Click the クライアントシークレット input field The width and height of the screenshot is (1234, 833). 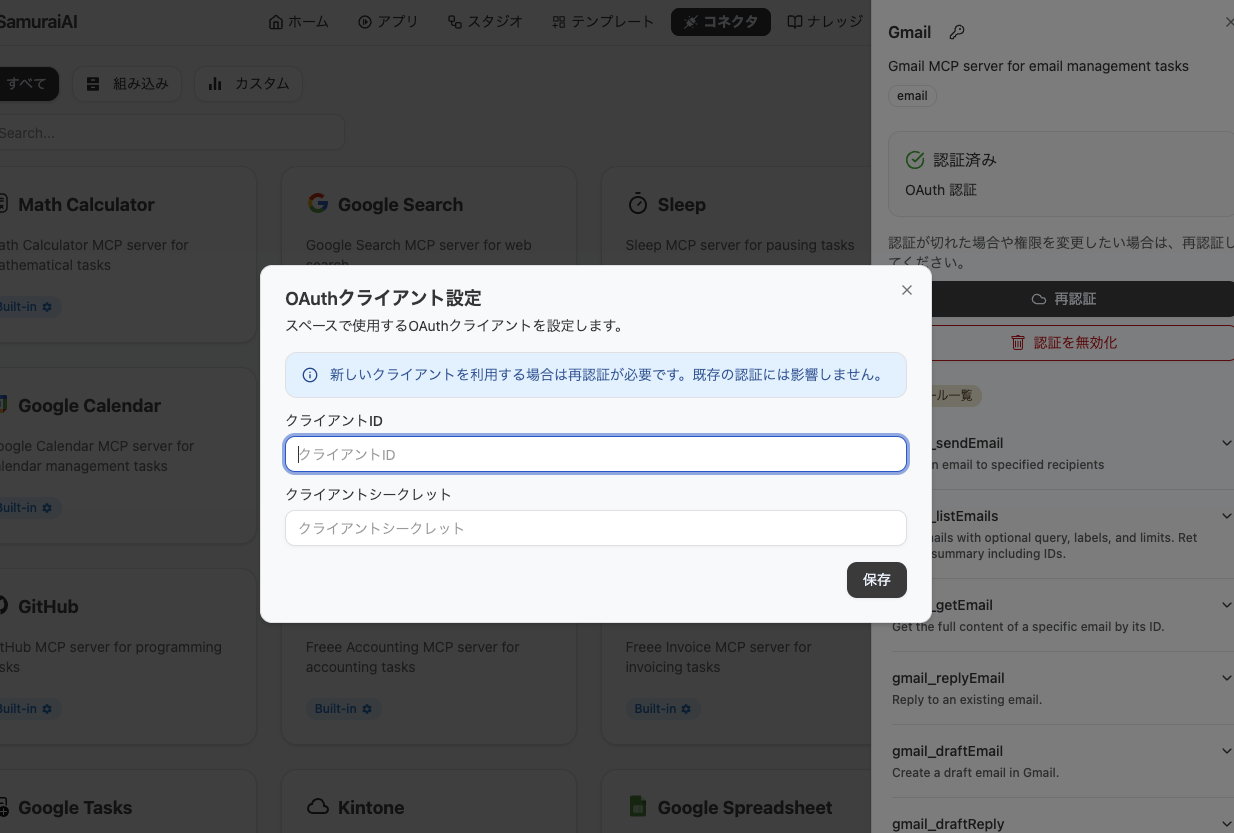596,528
